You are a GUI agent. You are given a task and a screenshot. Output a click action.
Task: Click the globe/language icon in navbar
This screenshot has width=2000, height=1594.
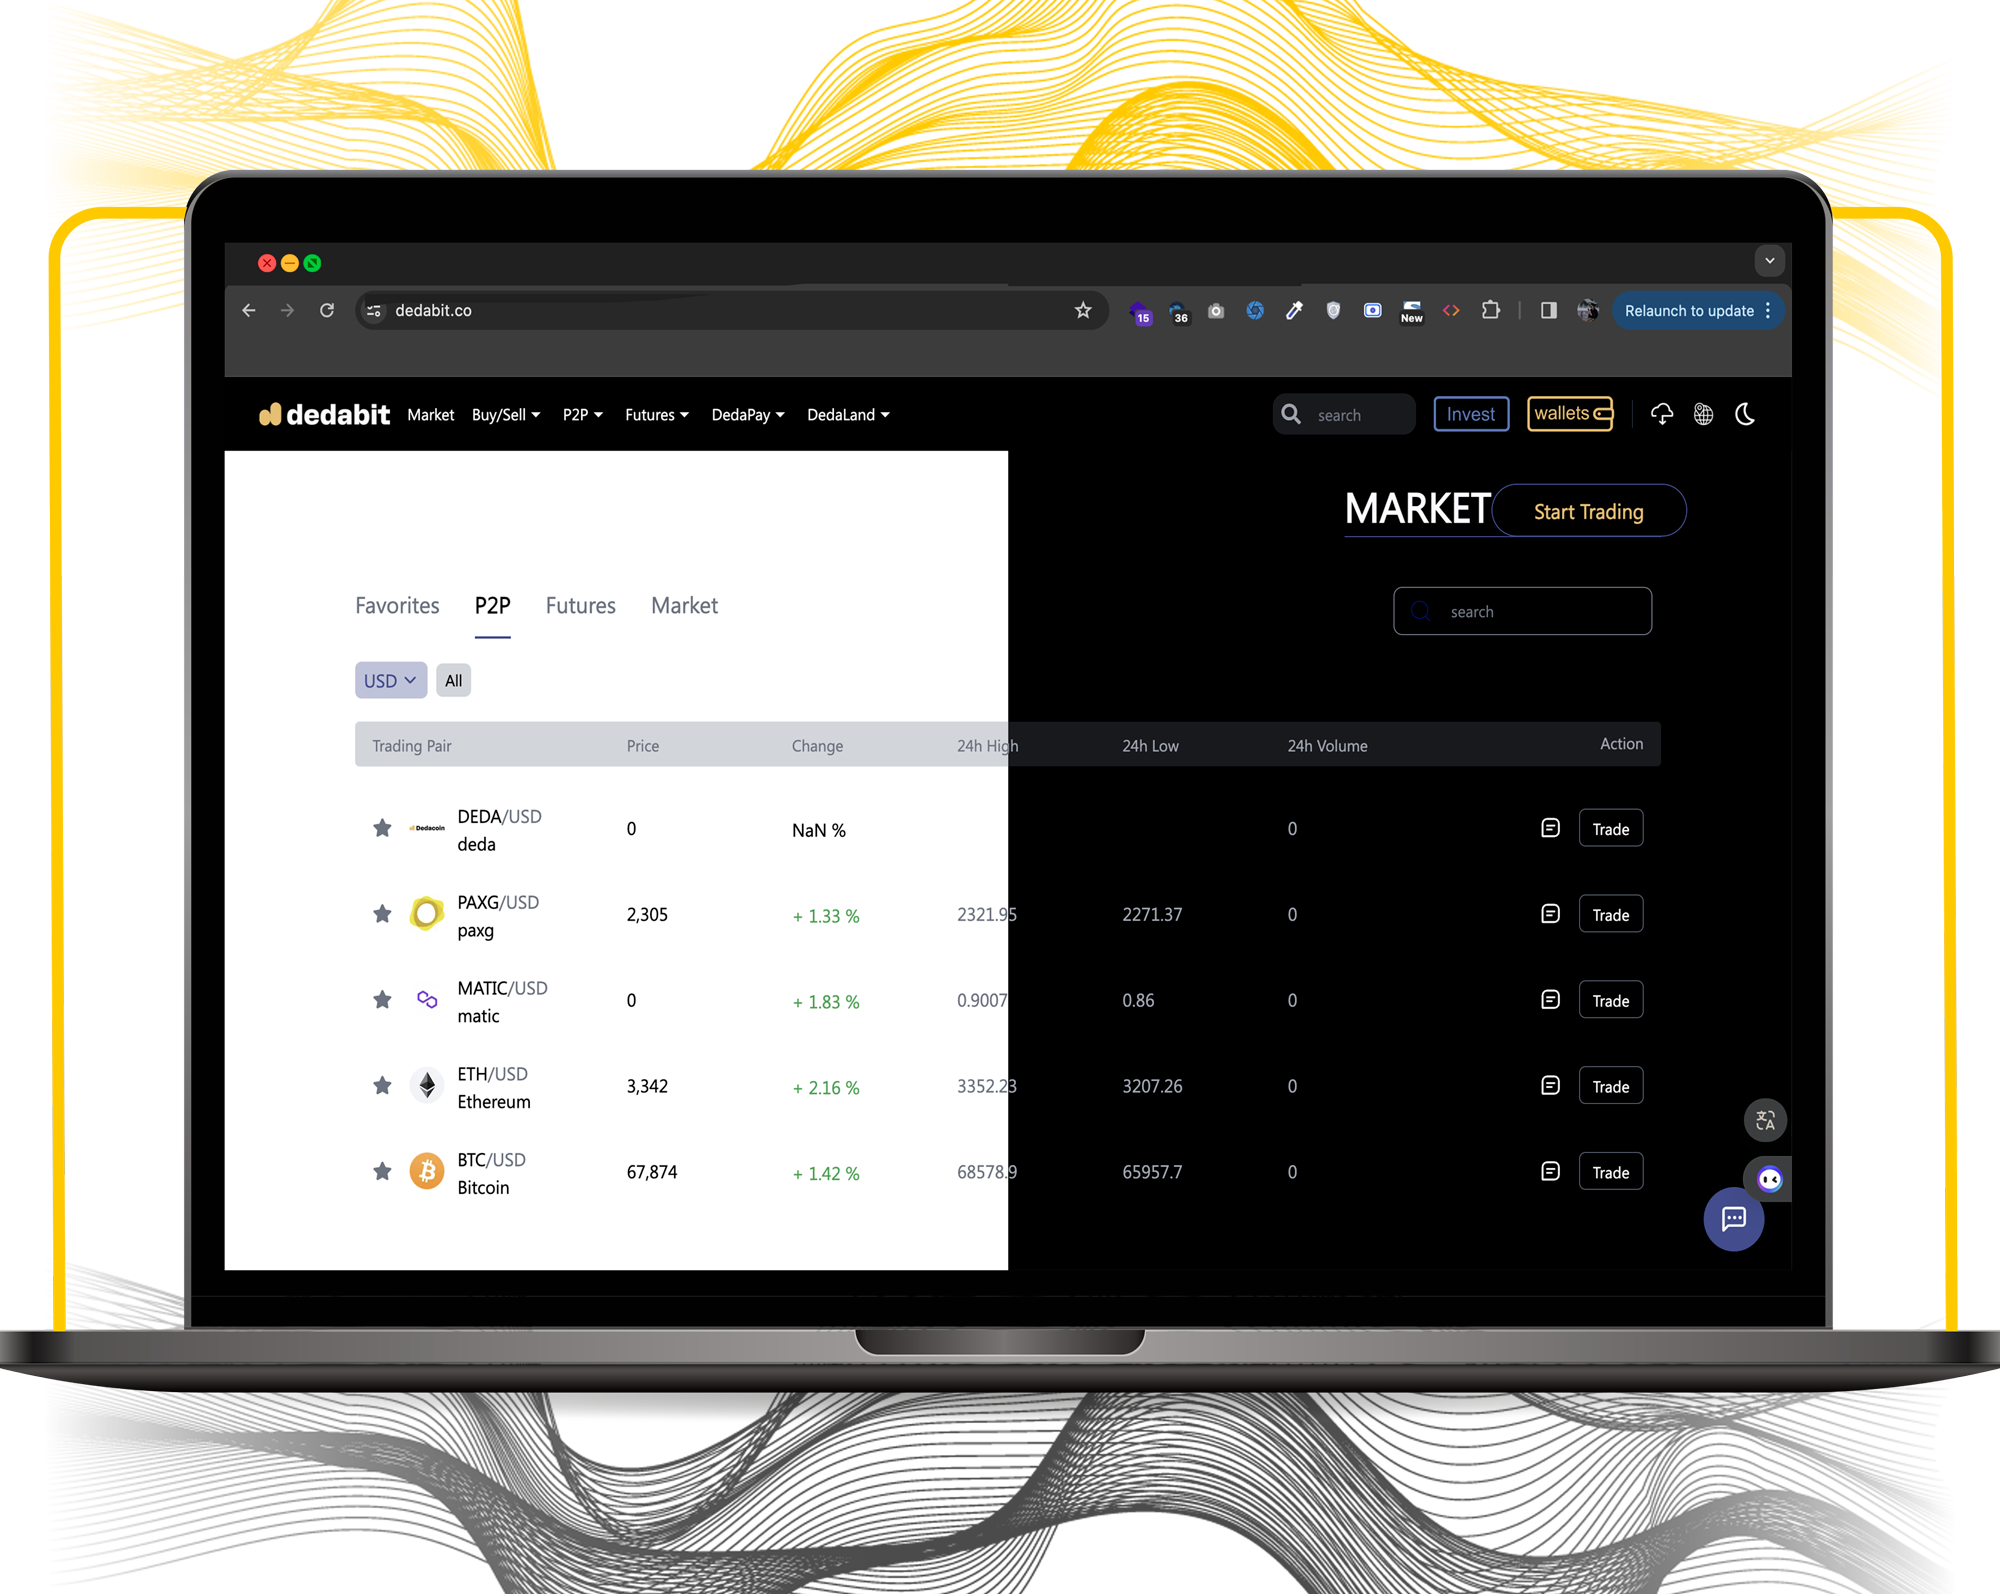coord(1702,415)
